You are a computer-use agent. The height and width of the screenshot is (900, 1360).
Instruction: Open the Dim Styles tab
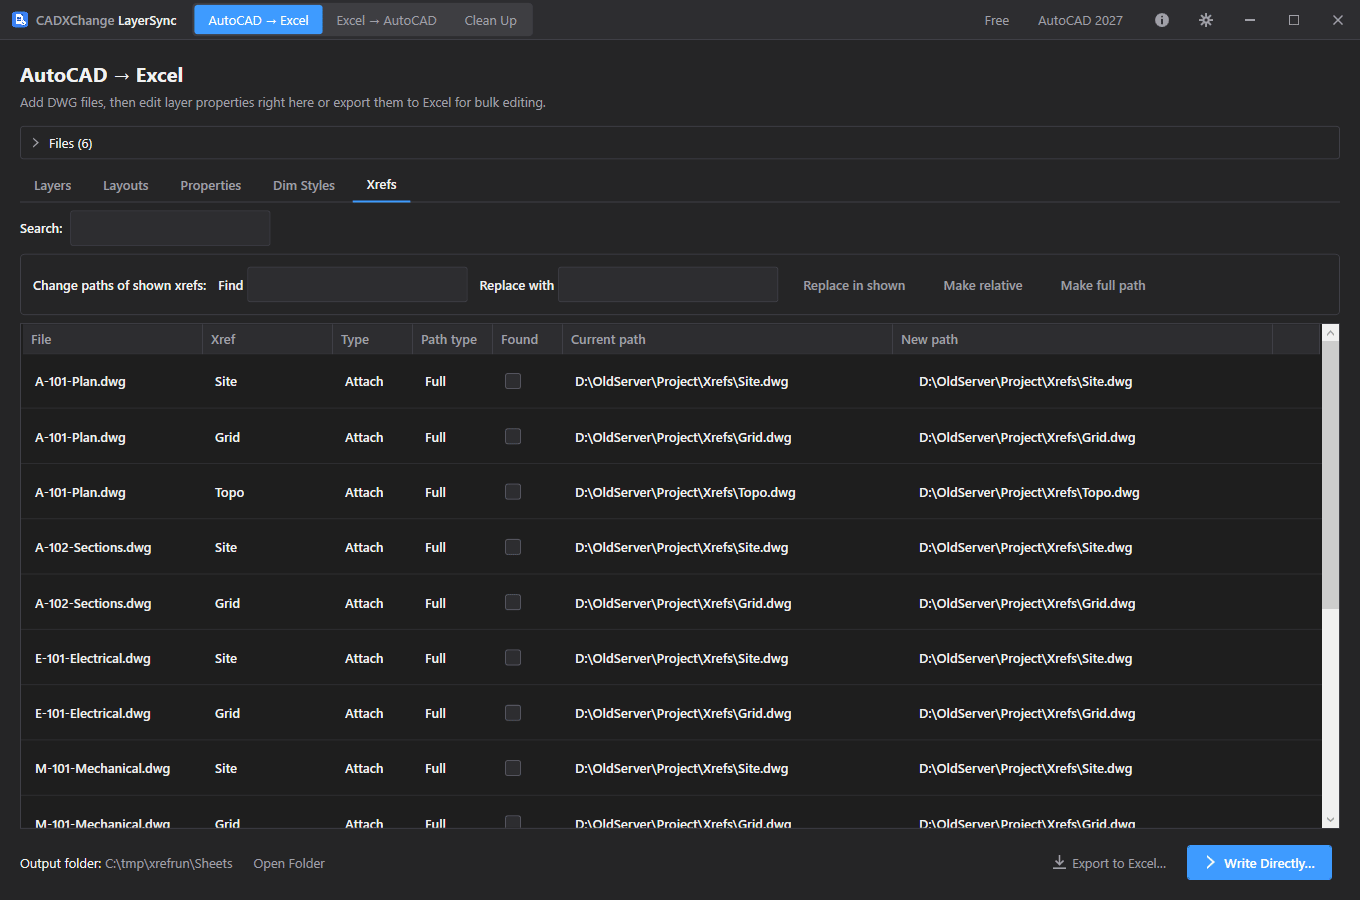304,186
